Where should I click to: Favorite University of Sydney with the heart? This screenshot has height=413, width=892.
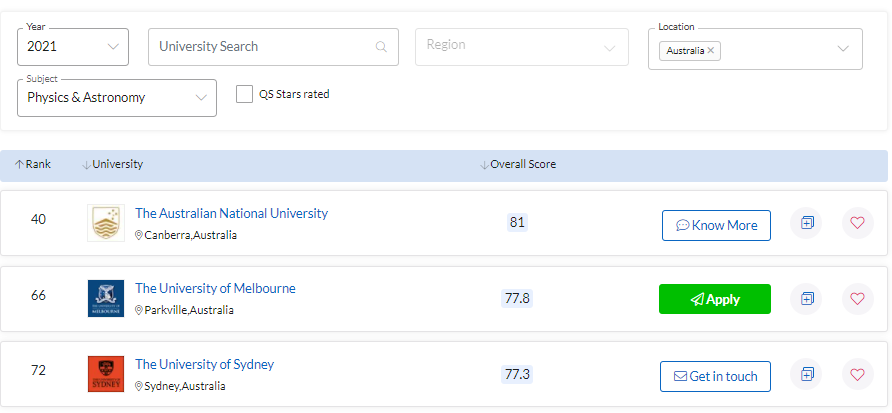[857, 374]
